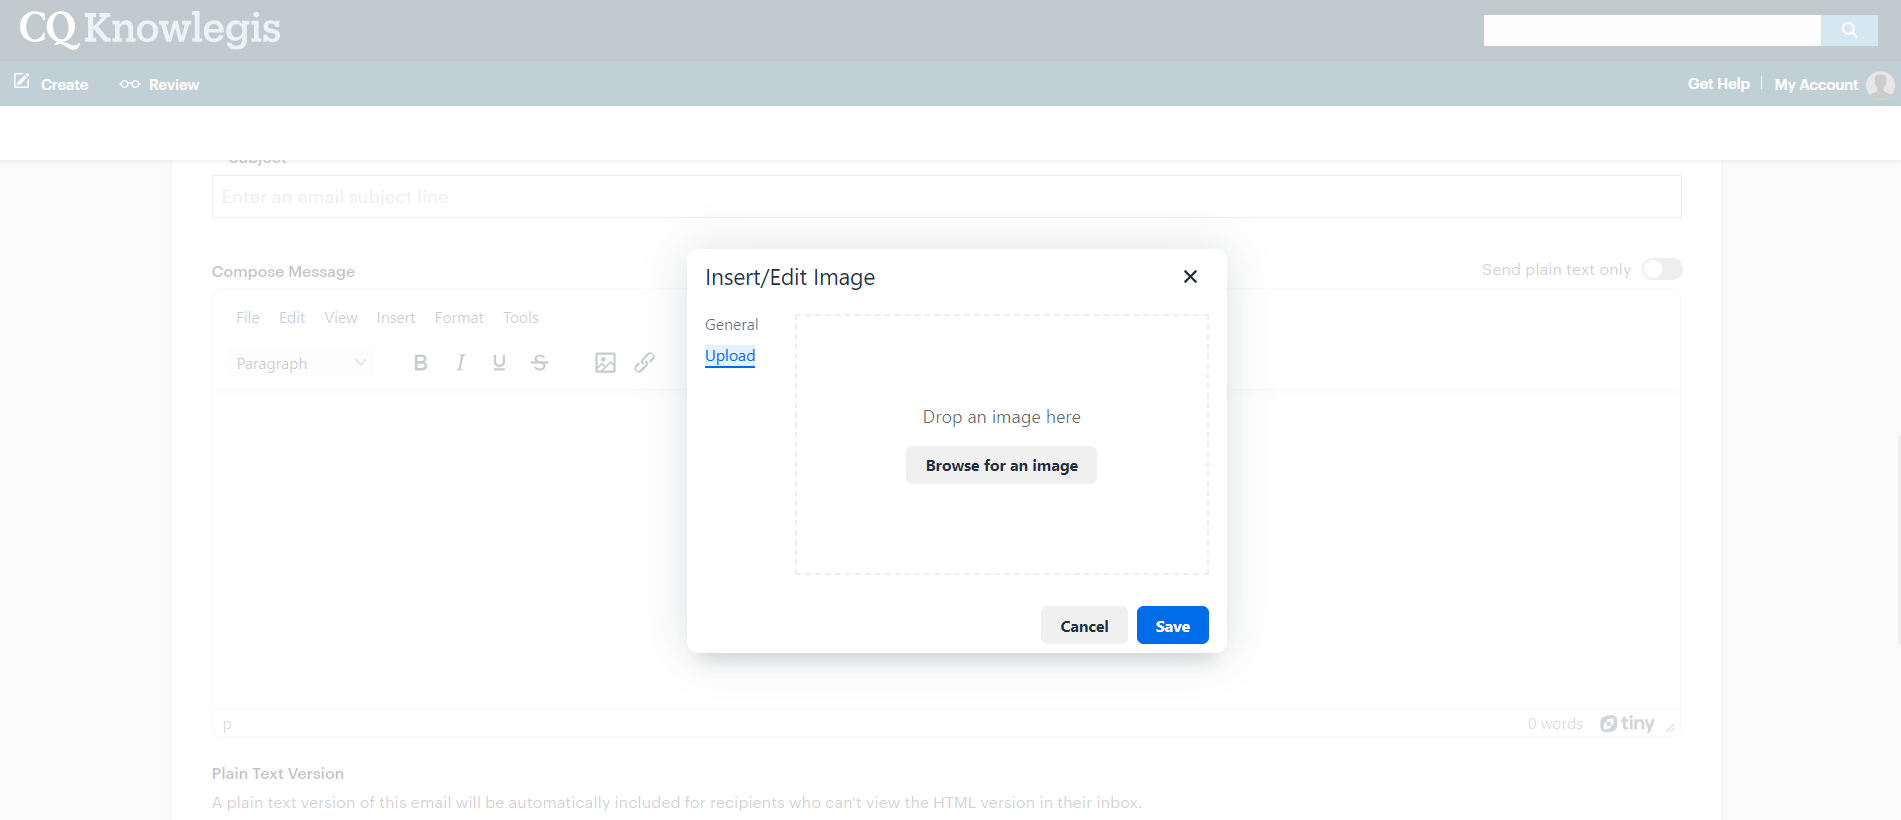Cancel the image dialog
1901x820 pixels.
[x=1084, y=626]
